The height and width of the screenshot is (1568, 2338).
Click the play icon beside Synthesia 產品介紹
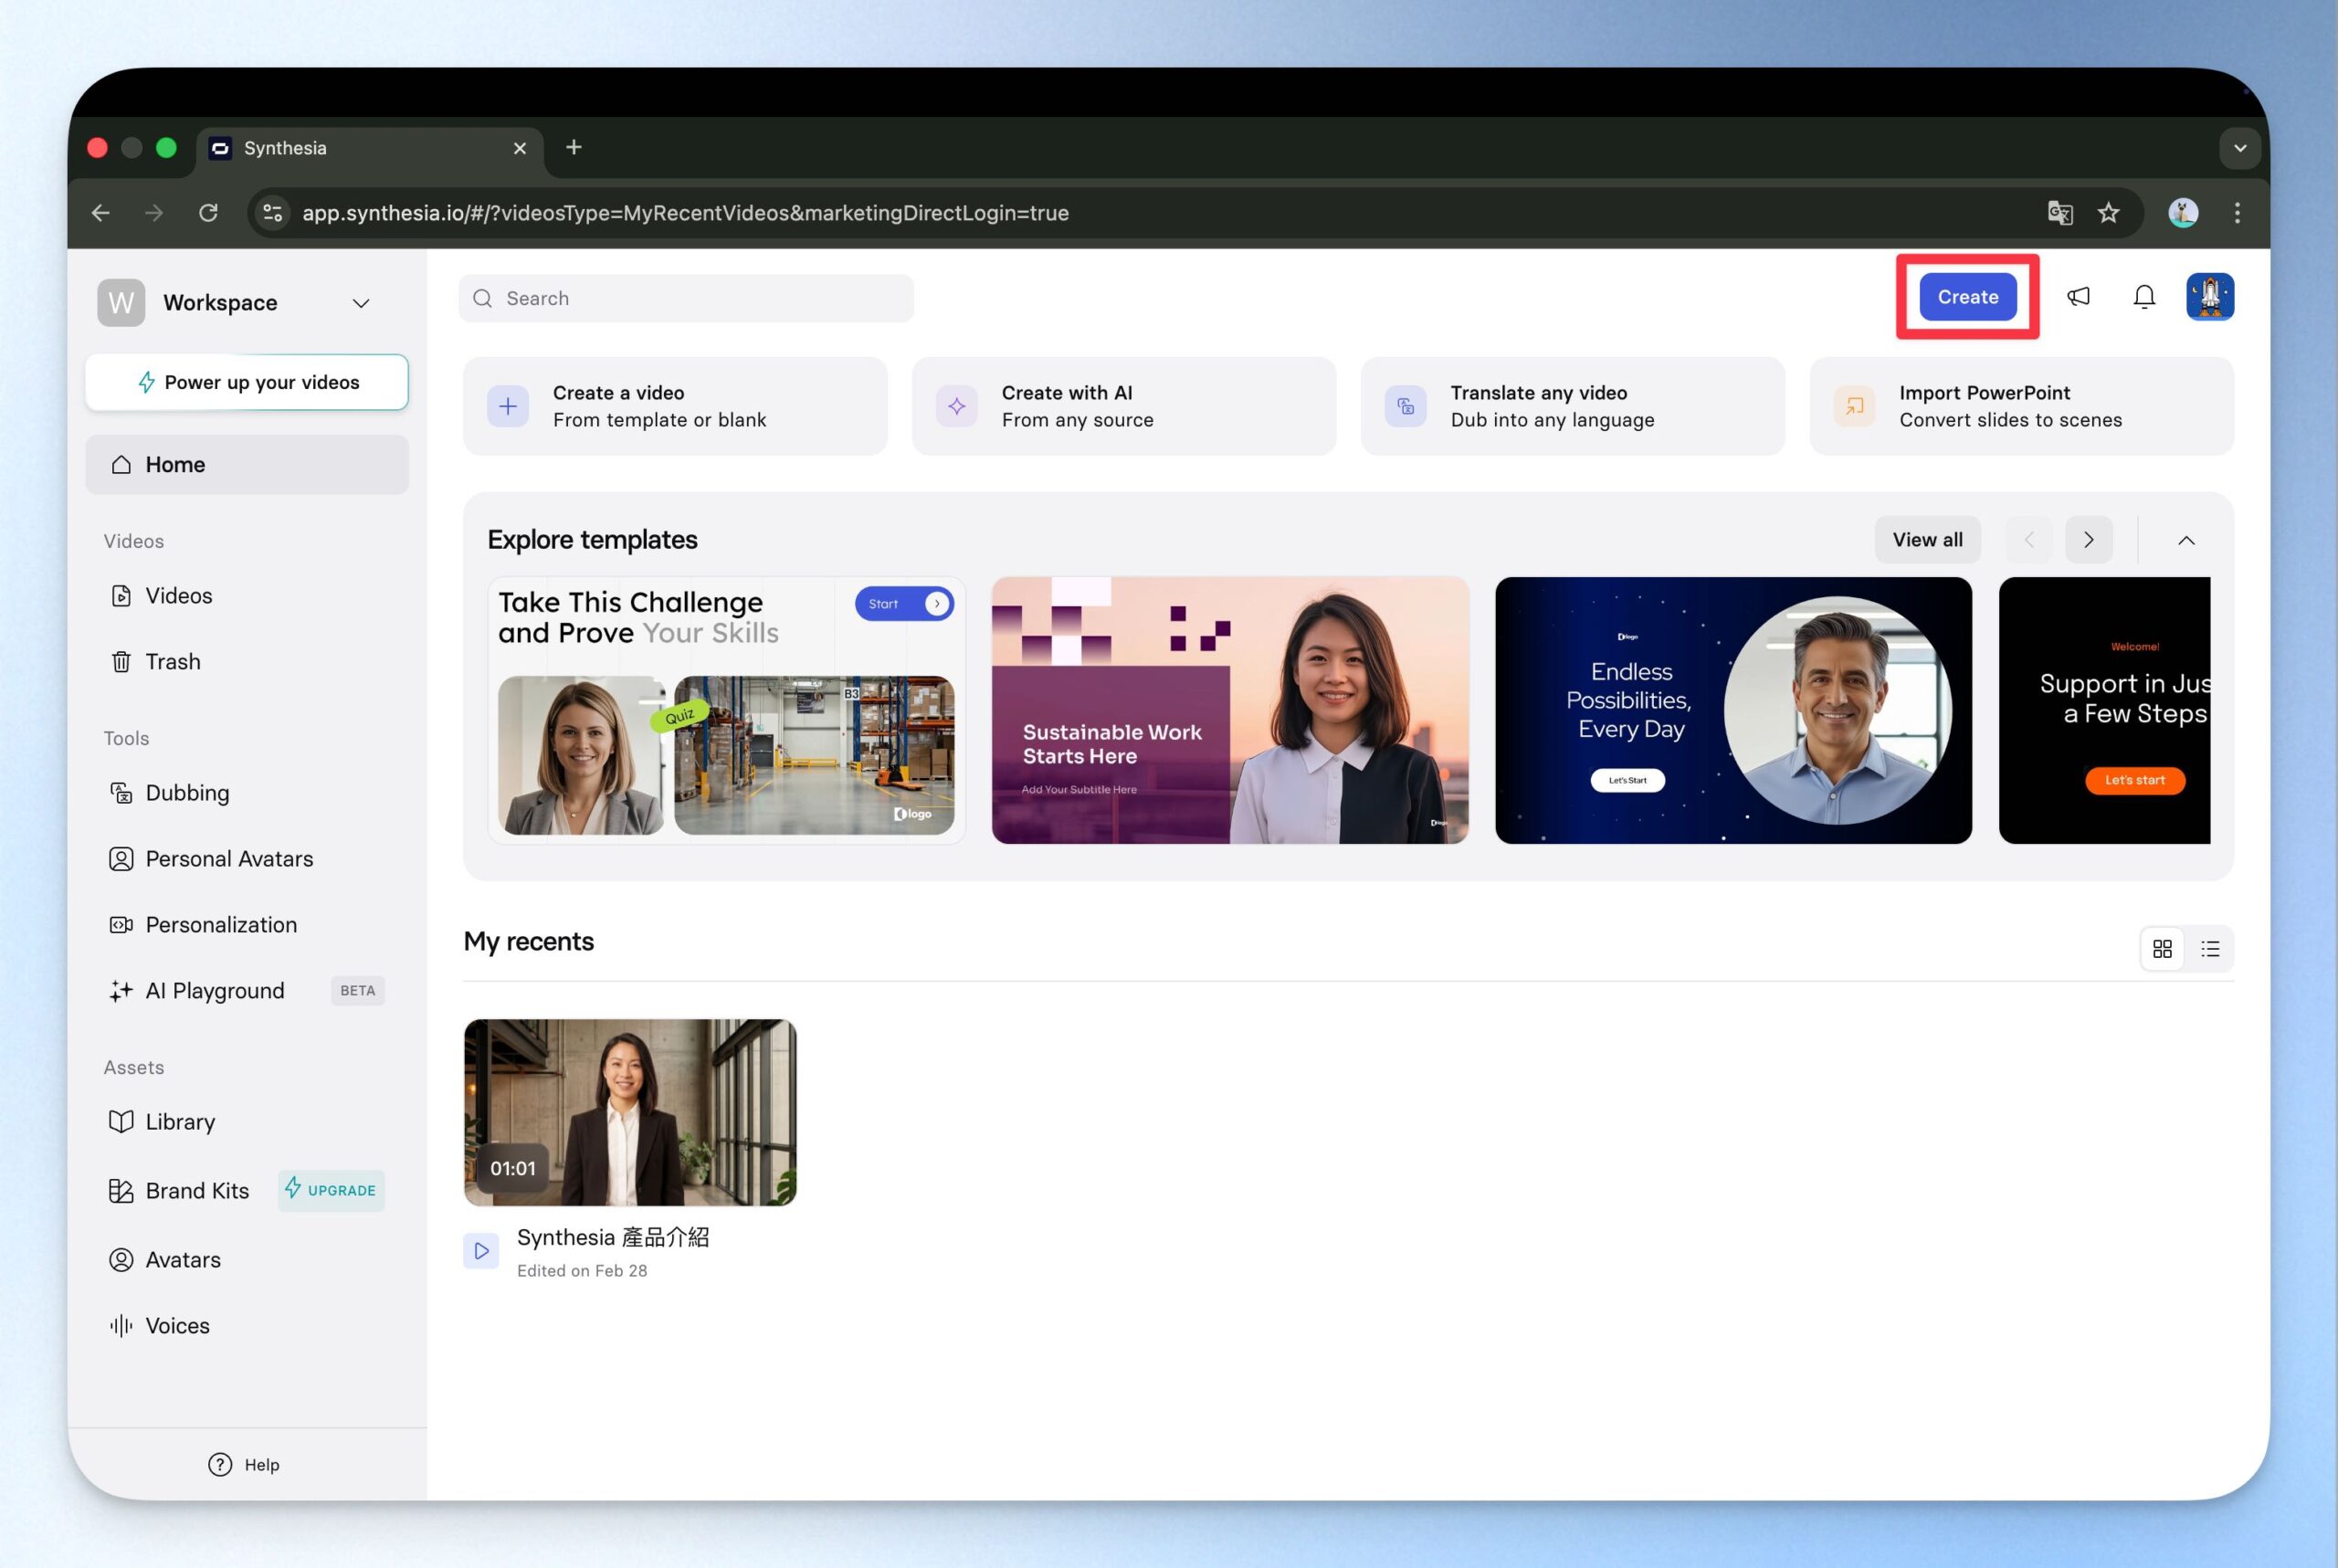click(481, 1251)
